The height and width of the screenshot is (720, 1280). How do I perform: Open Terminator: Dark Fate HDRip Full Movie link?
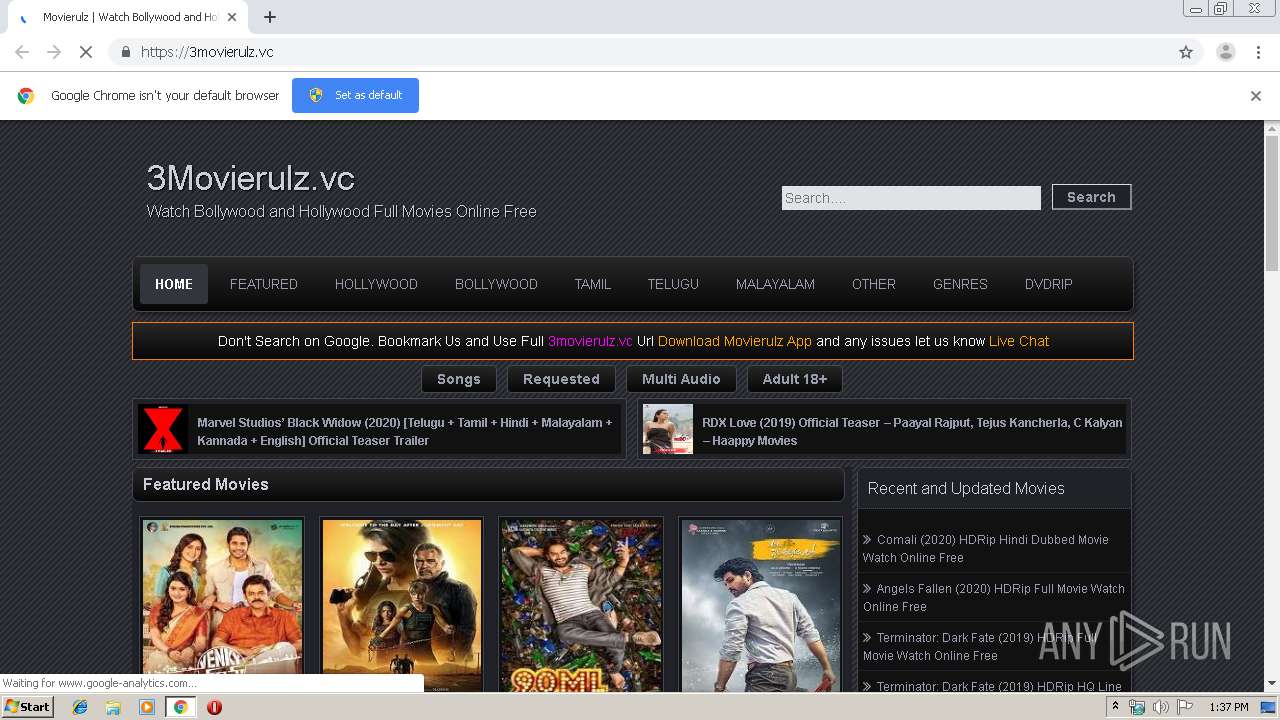[980, 646]
